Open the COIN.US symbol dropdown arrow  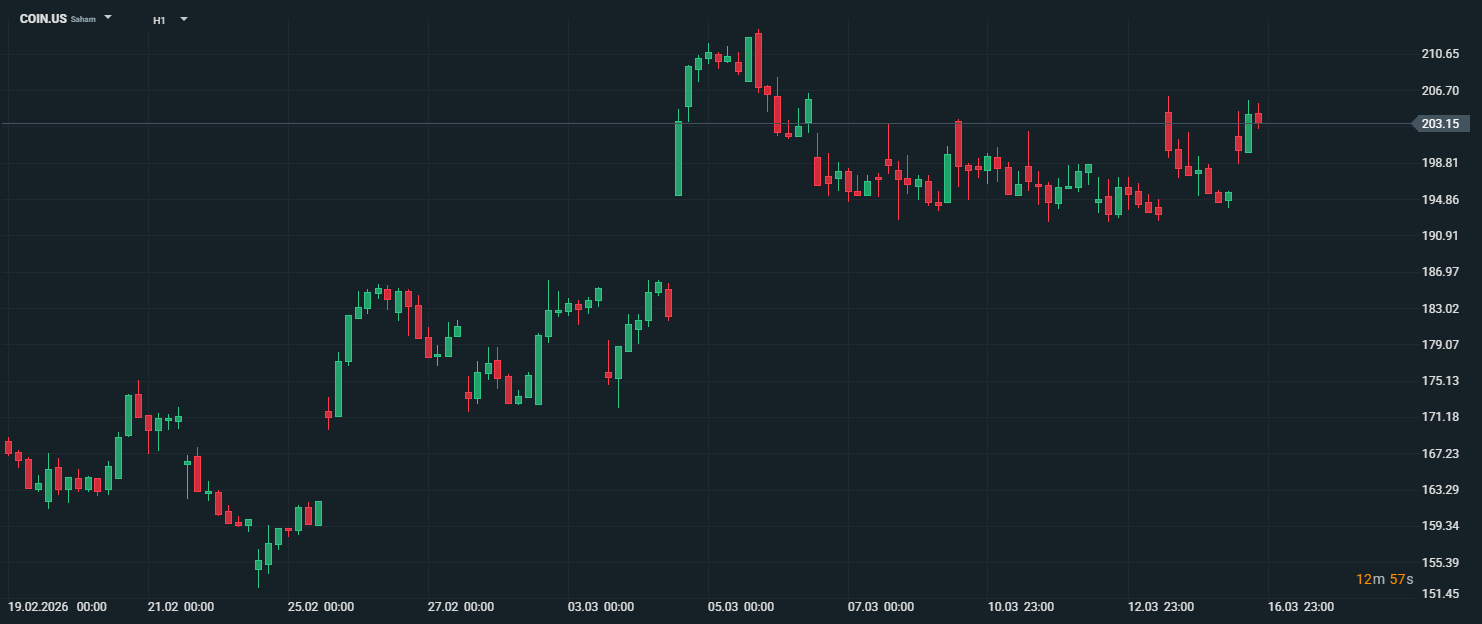(x=108, y=18)
